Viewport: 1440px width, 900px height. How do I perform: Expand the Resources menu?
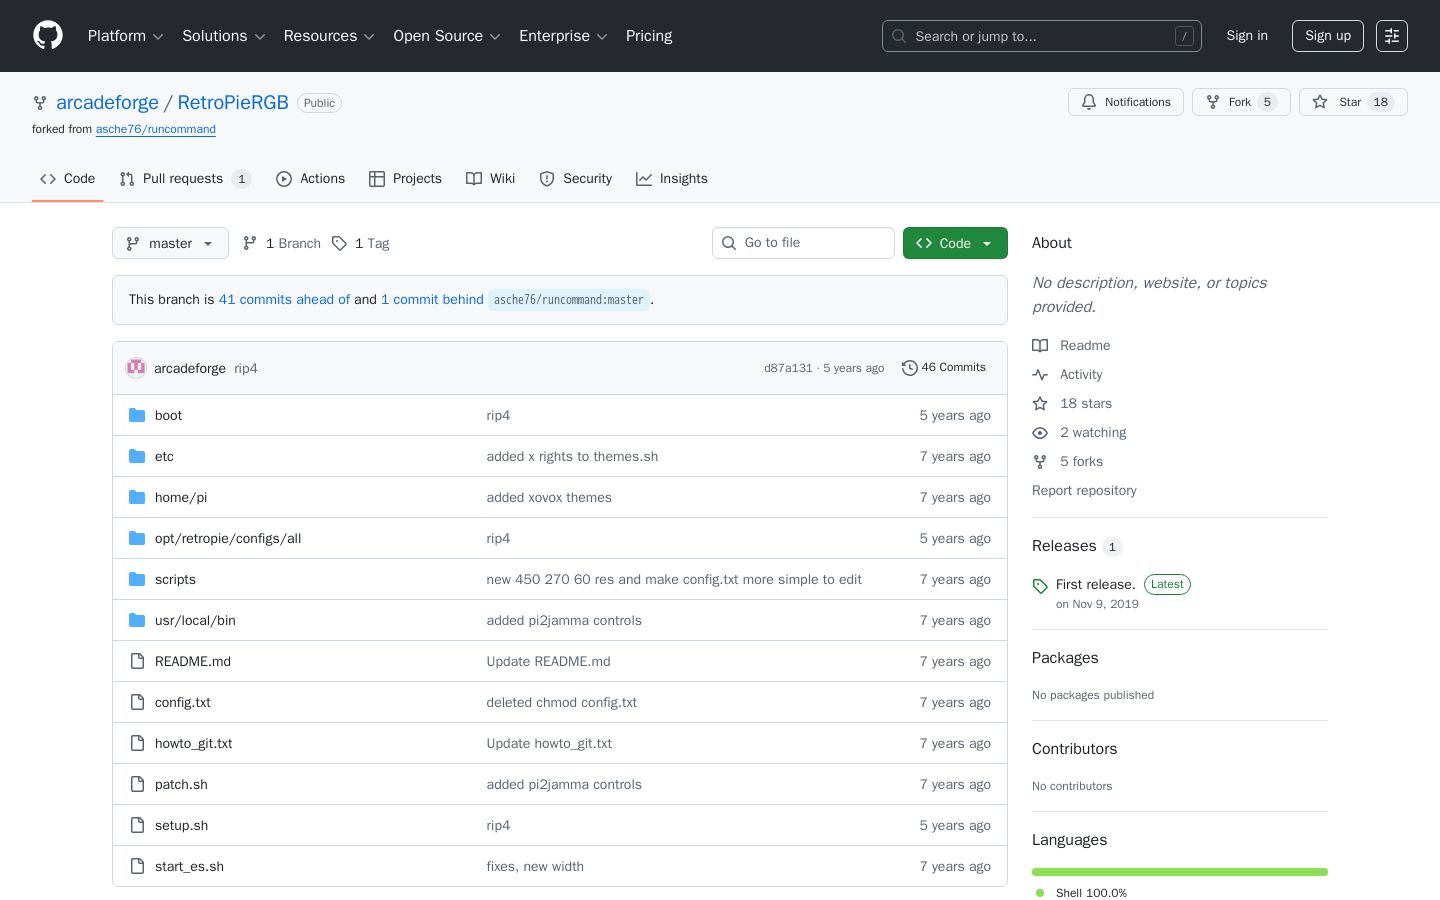click(x=330, y=36)
